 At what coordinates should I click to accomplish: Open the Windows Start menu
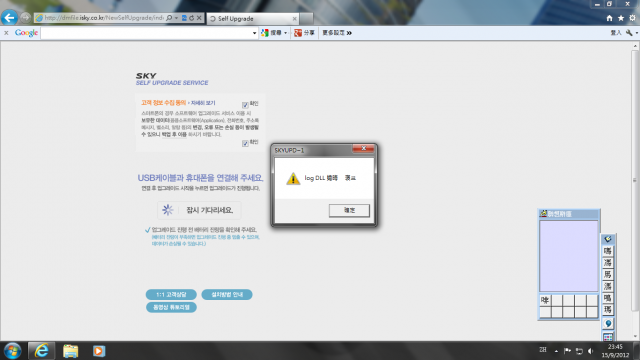pyautogui.click(x=12, y=351)
